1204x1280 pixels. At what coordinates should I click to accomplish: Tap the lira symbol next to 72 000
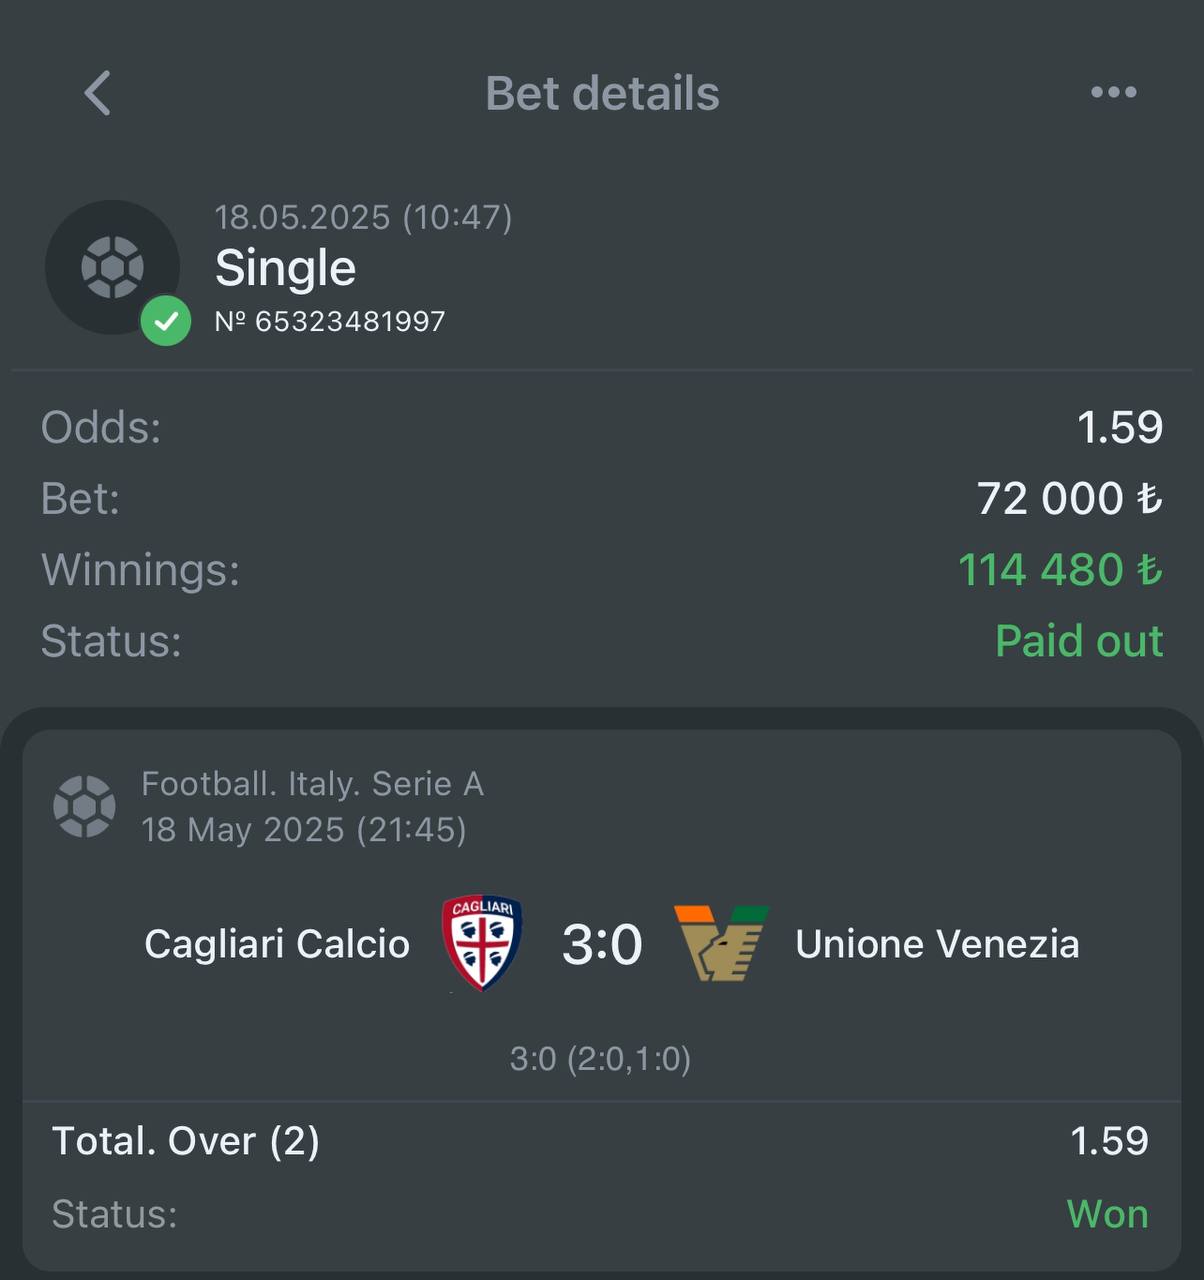(x=1149, y=498)
